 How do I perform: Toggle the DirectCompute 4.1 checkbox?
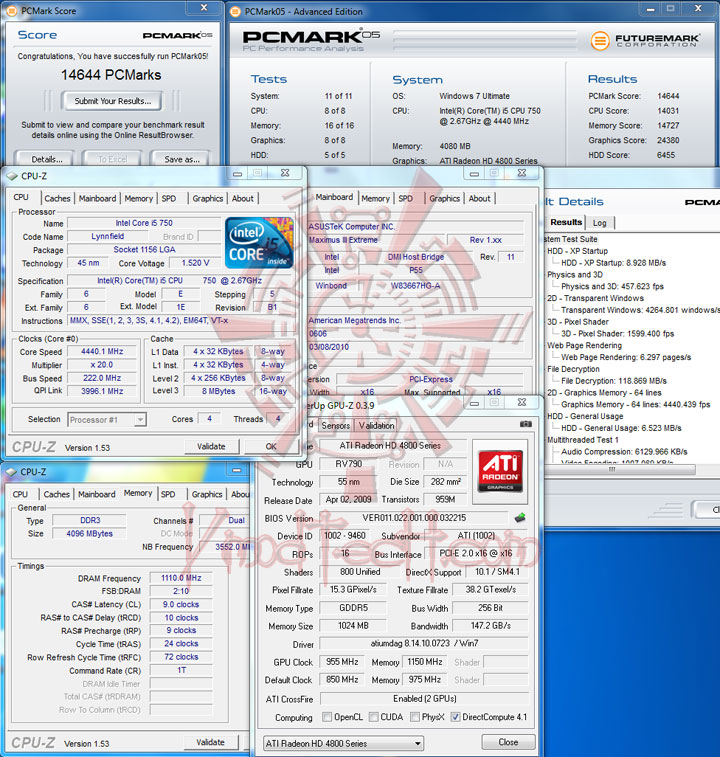(x=455, y=717)
